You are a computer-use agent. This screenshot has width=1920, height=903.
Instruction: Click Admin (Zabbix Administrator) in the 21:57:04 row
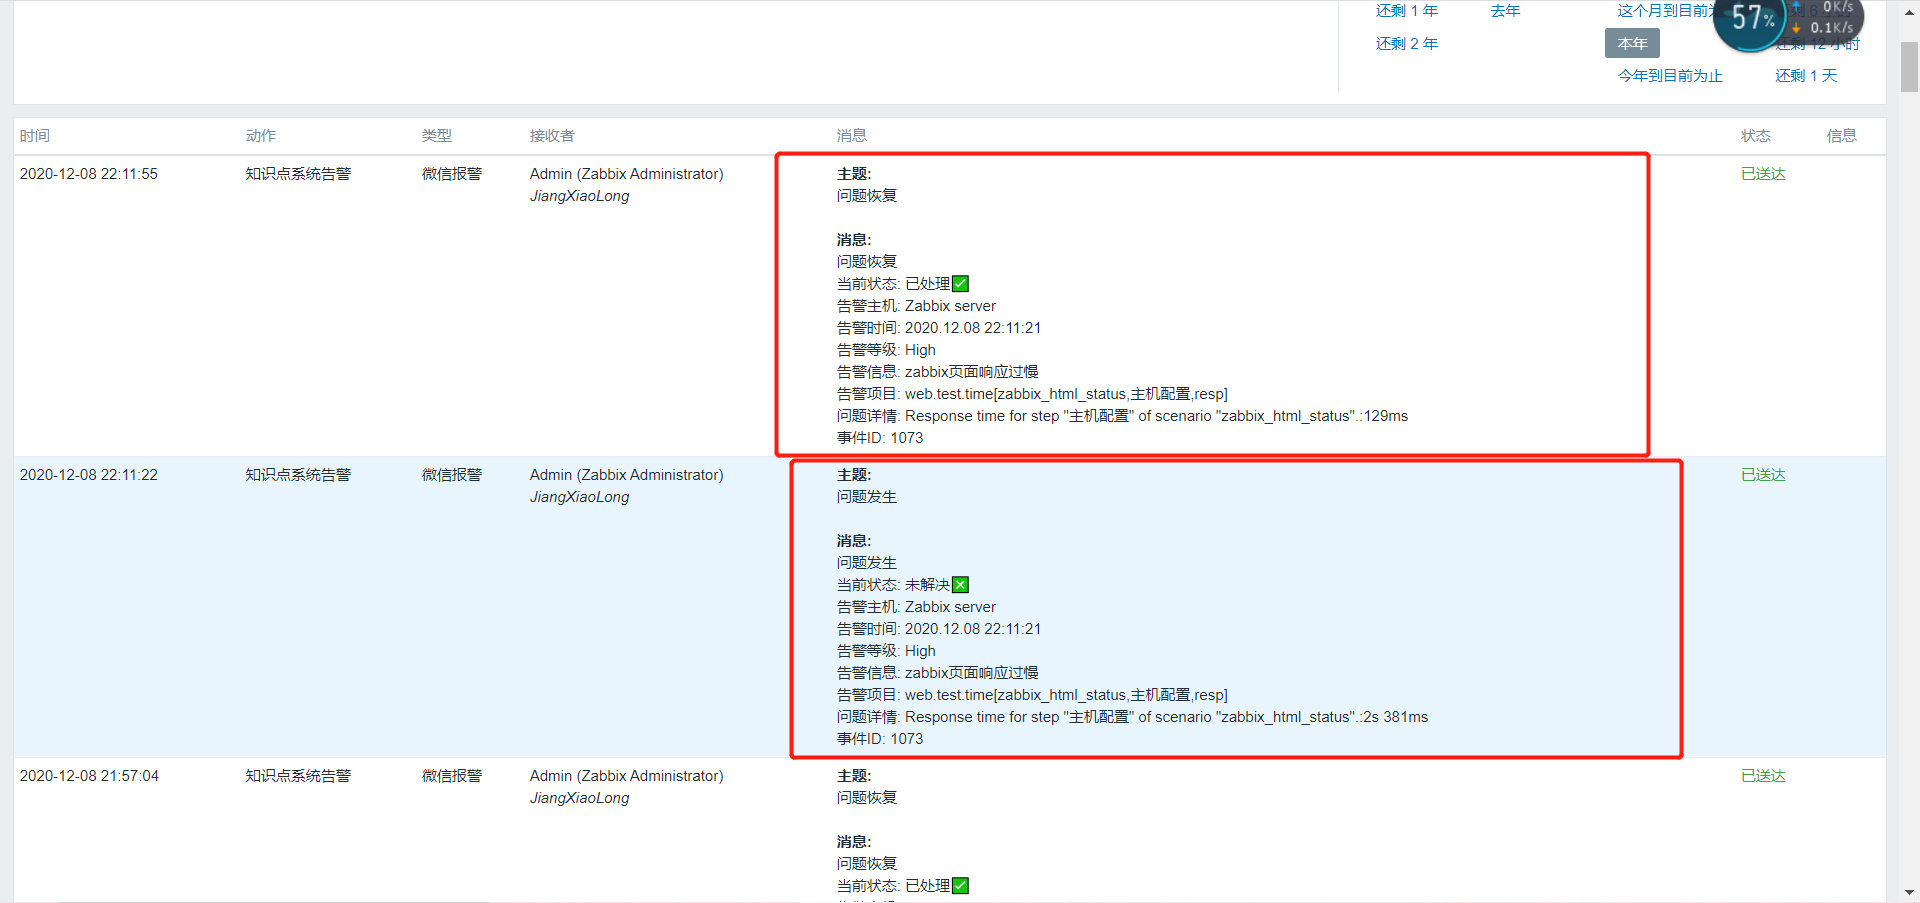point(627,776)
